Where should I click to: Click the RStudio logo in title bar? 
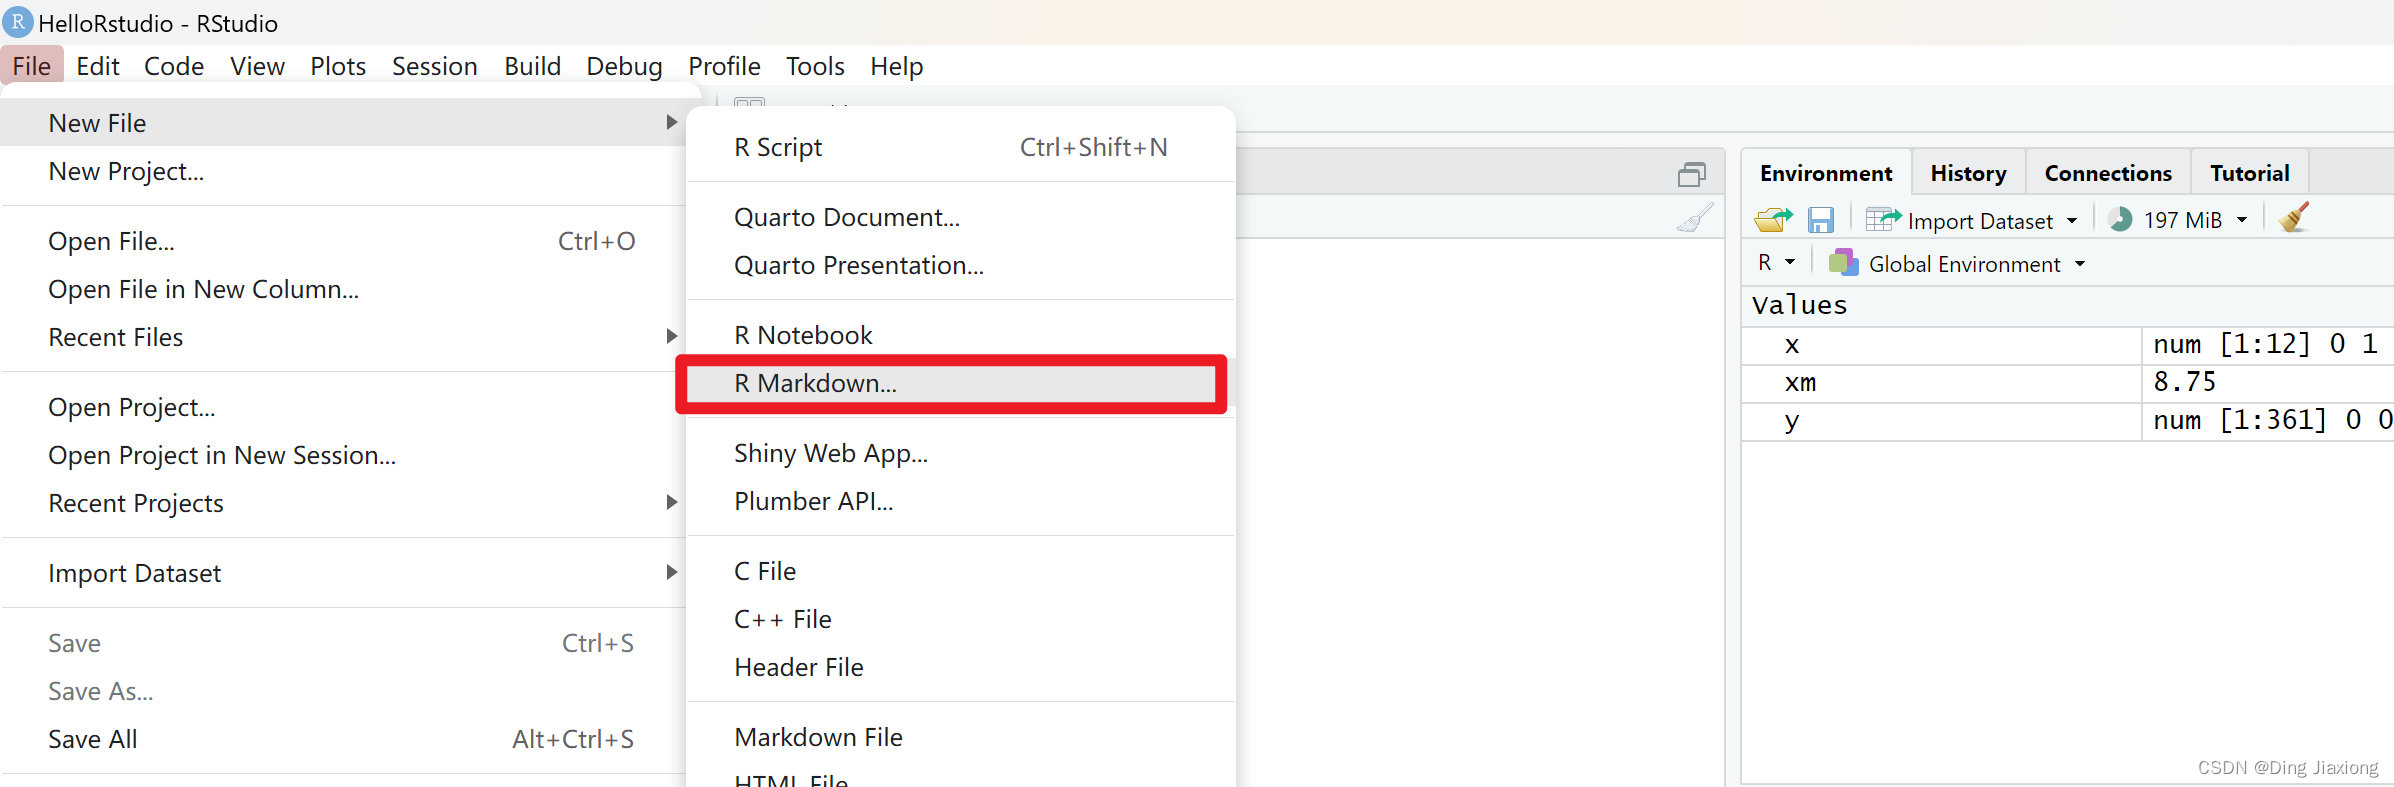click(18, 21)
